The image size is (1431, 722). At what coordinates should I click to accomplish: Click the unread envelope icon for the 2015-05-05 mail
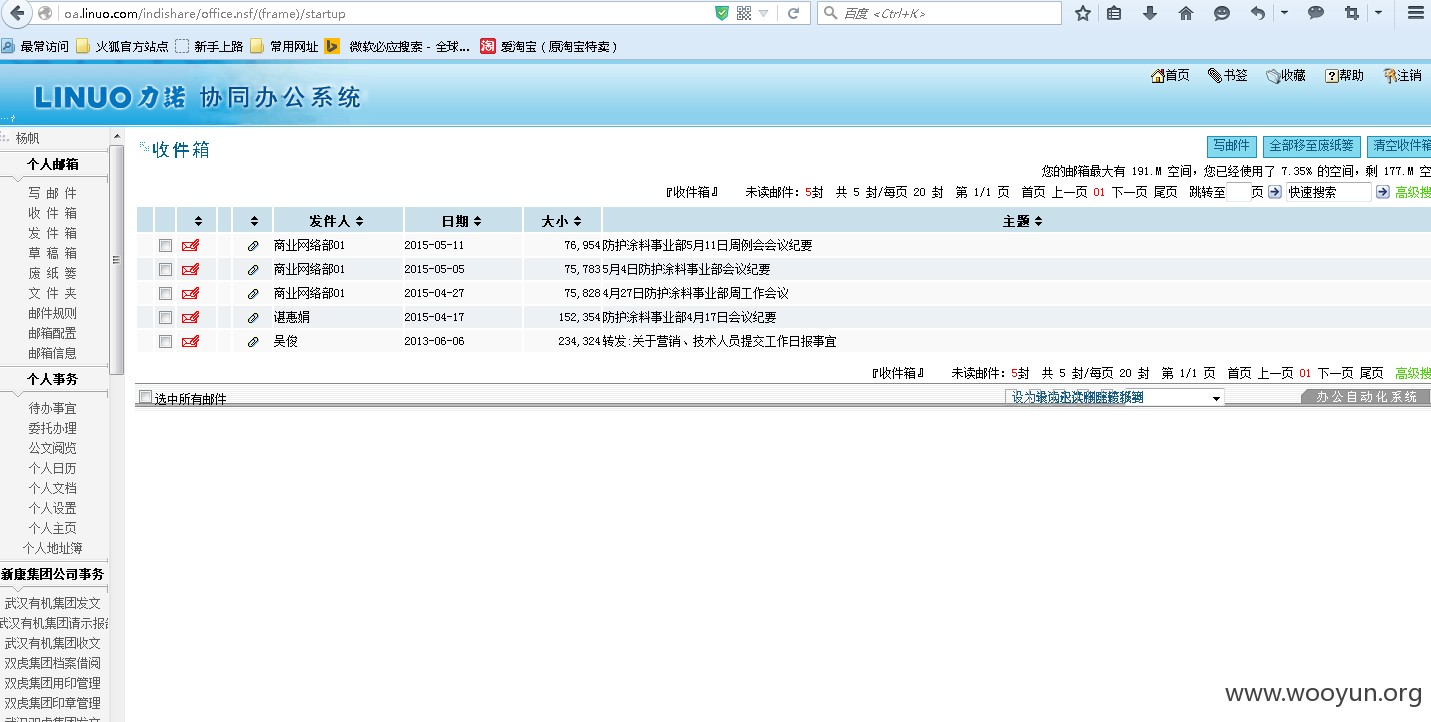tap(190, 269)
